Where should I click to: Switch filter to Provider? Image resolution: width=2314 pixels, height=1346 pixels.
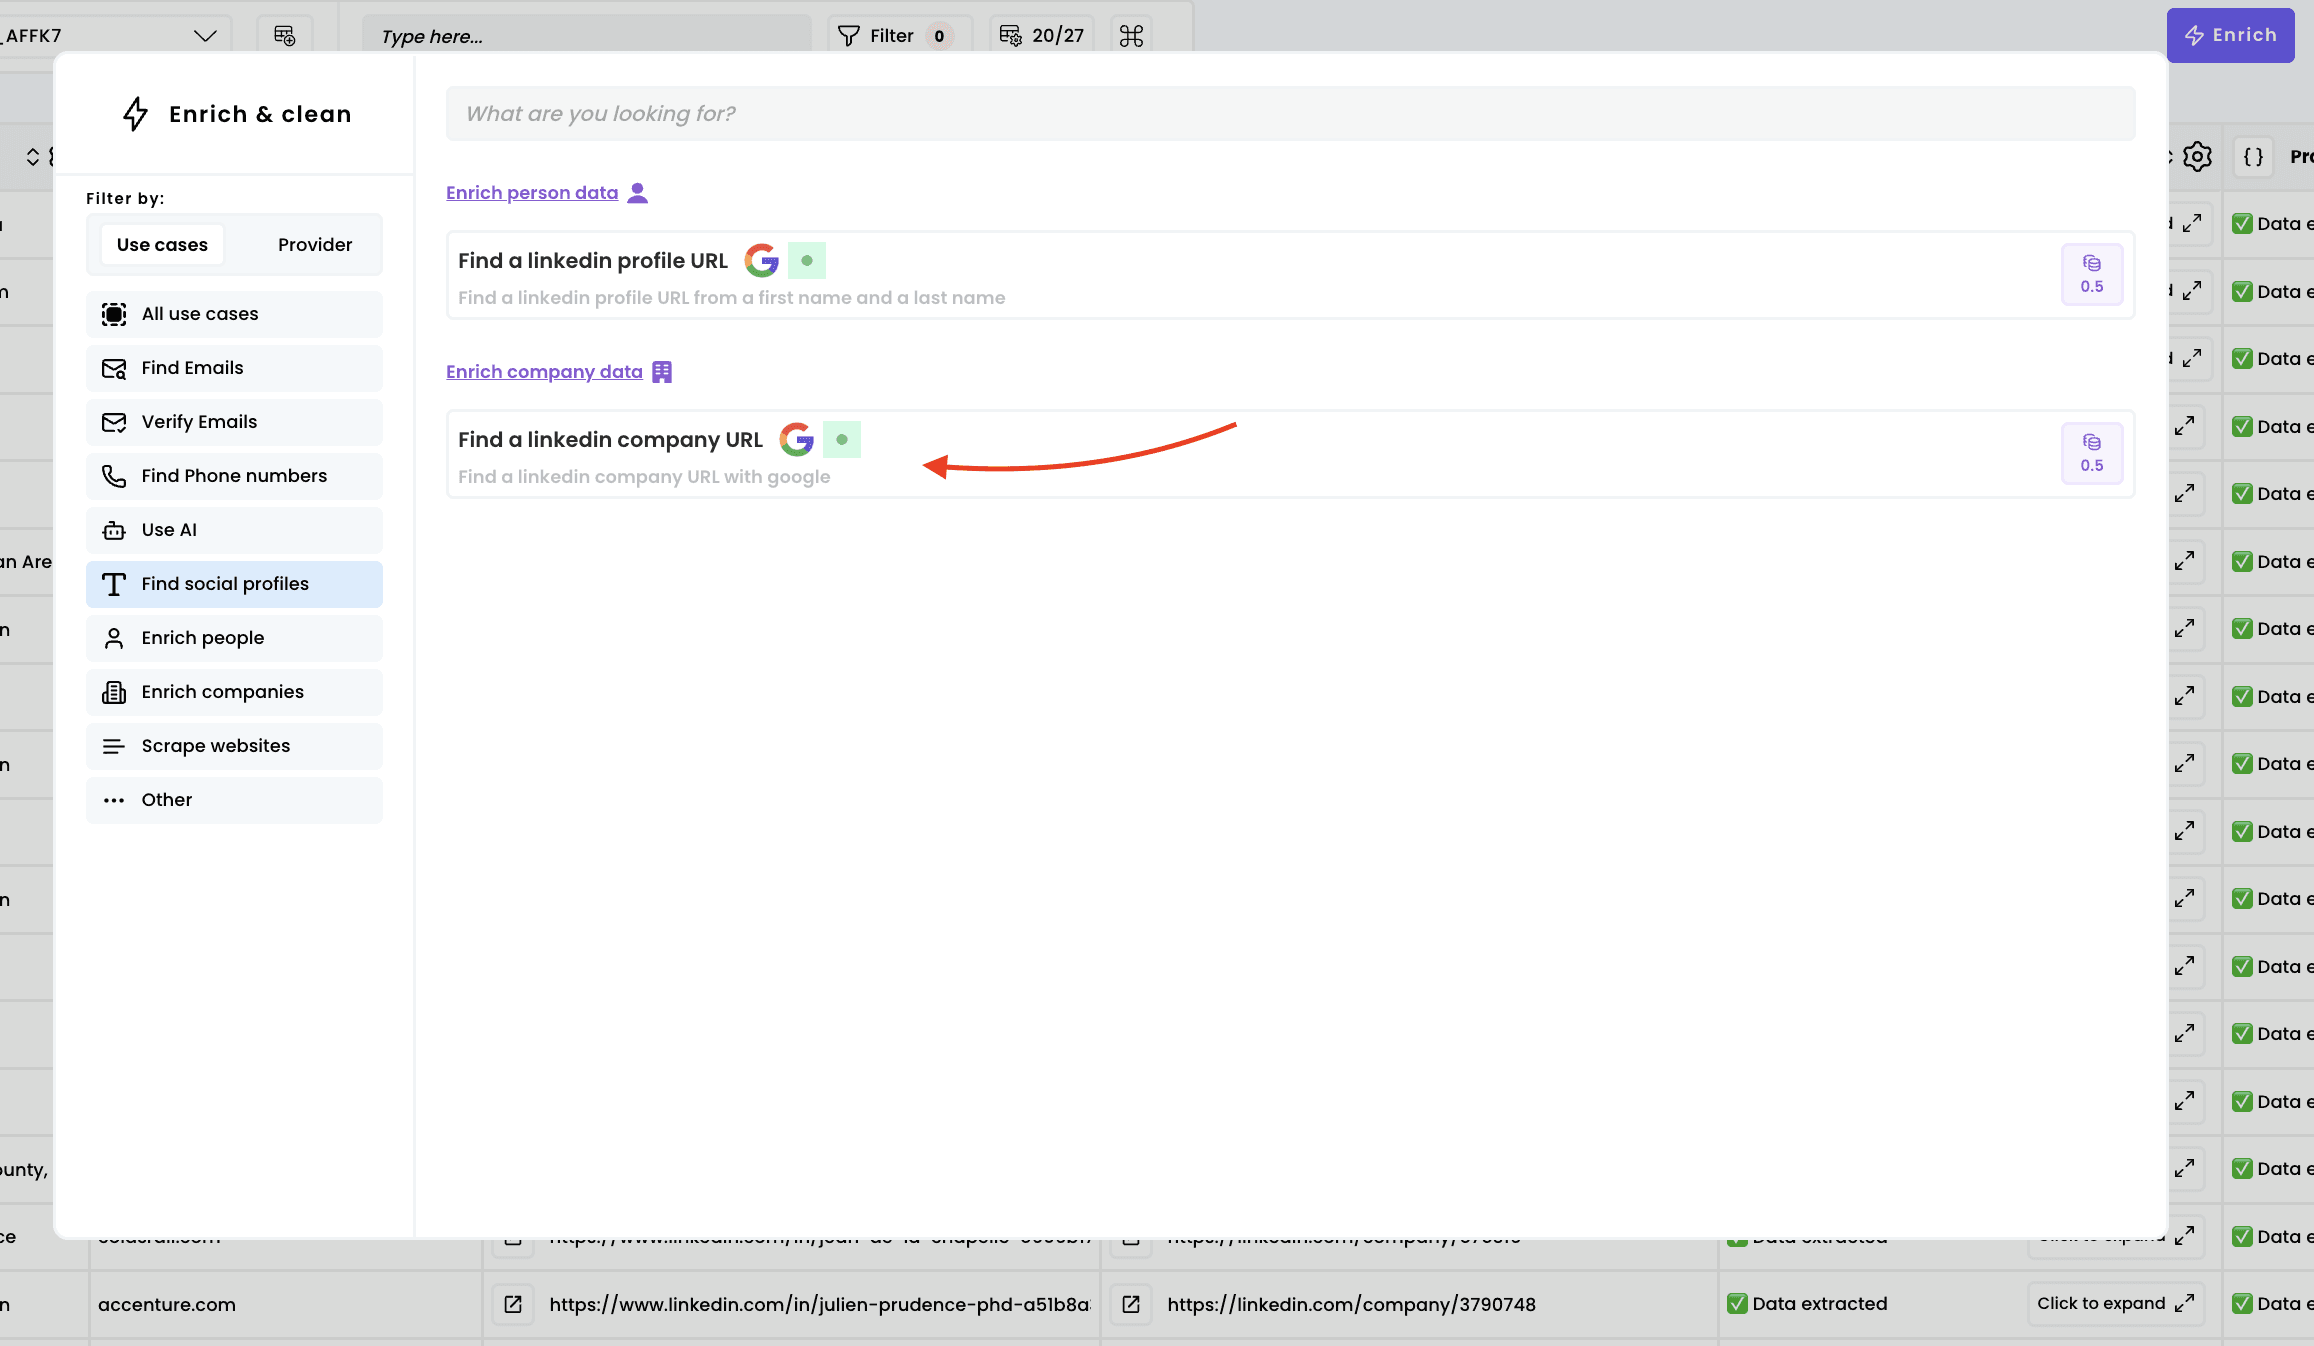coord(315,245)
